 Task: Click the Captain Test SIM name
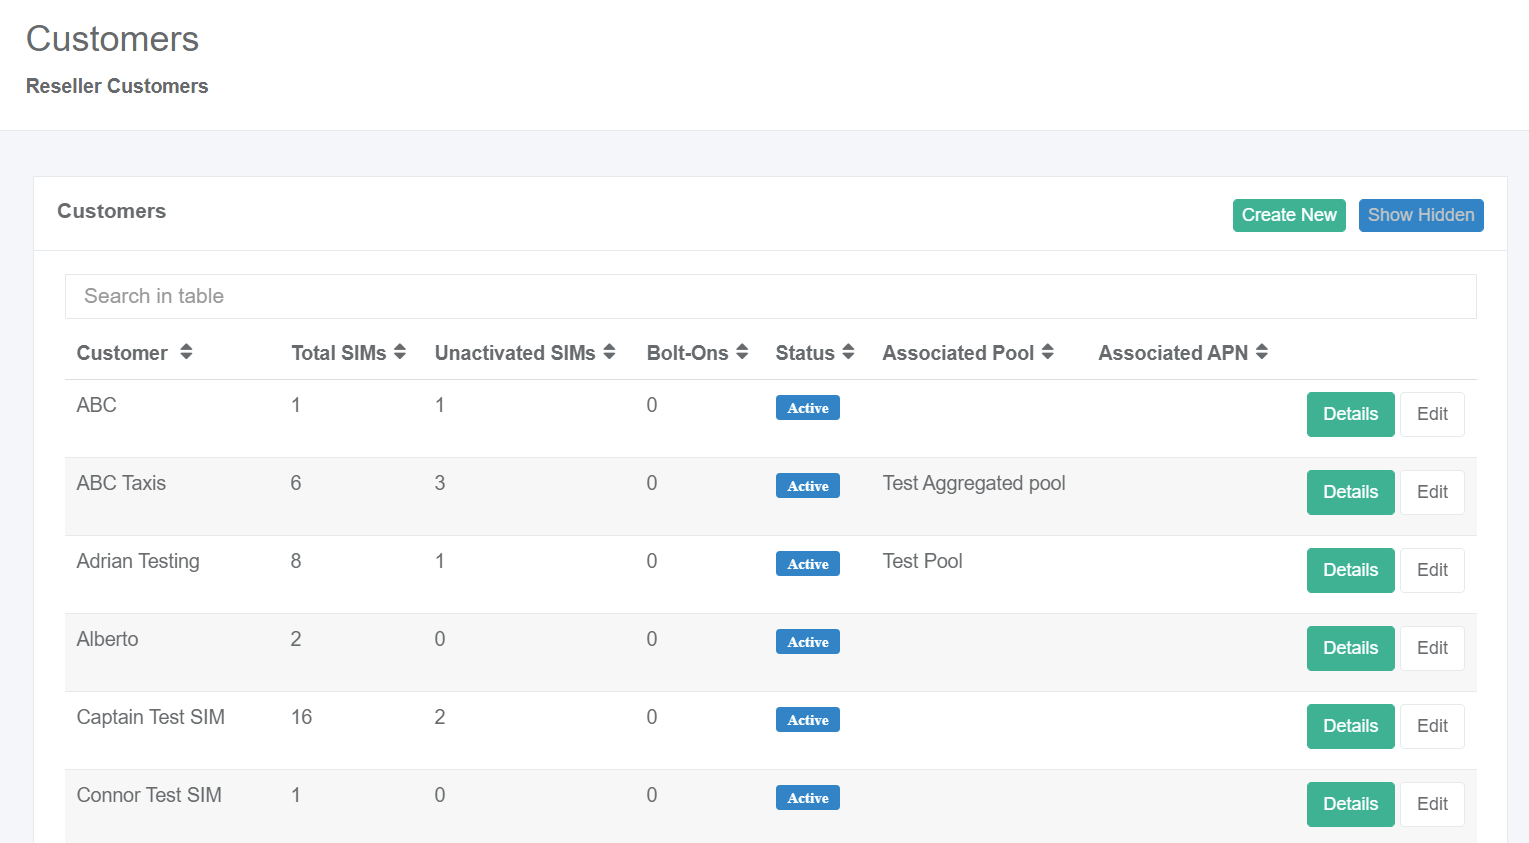[x=151, y=717]
